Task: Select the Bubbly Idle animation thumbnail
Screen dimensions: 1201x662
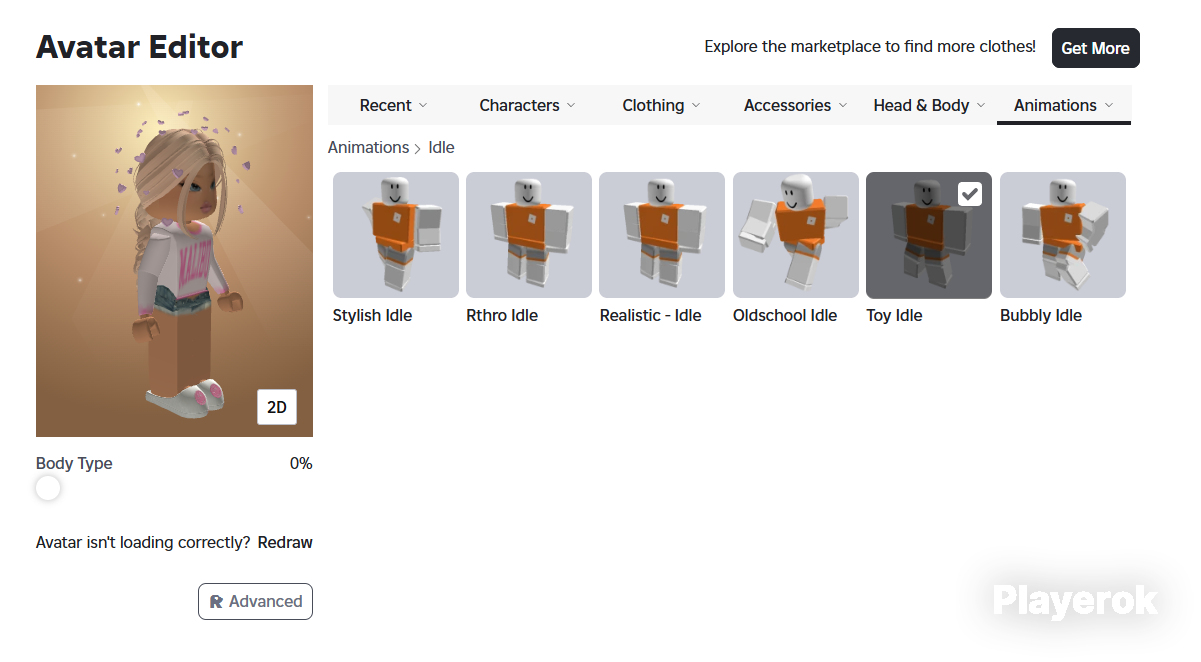Action: click(1063, 235)
